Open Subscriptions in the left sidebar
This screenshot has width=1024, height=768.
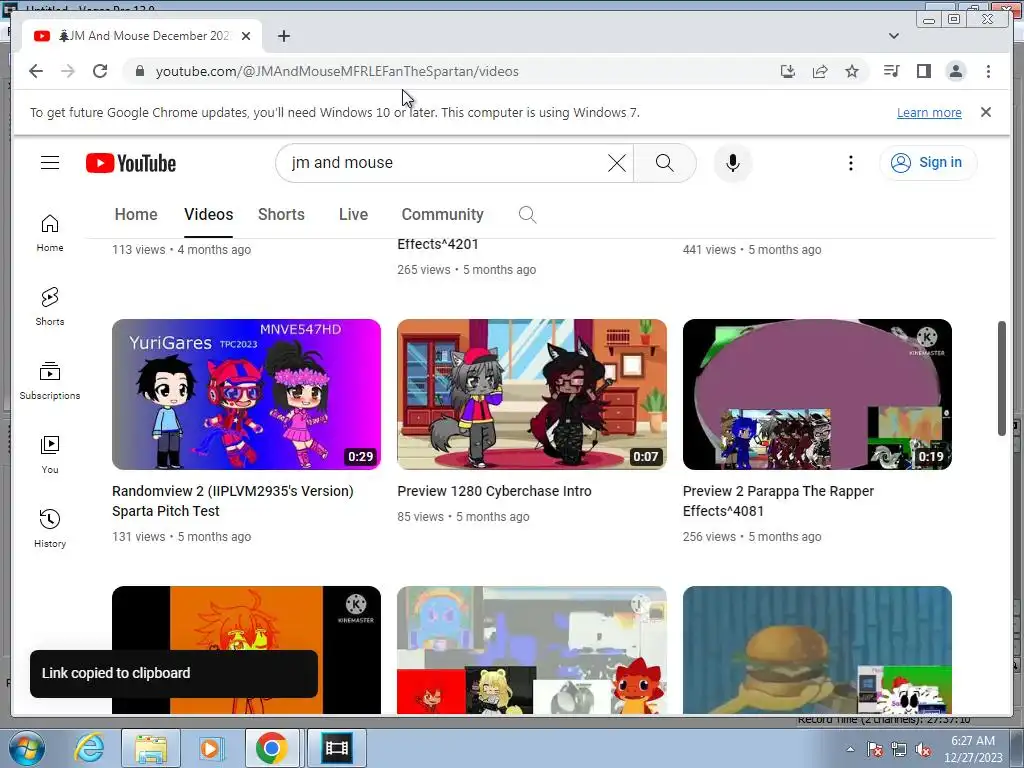click(50, 381)
